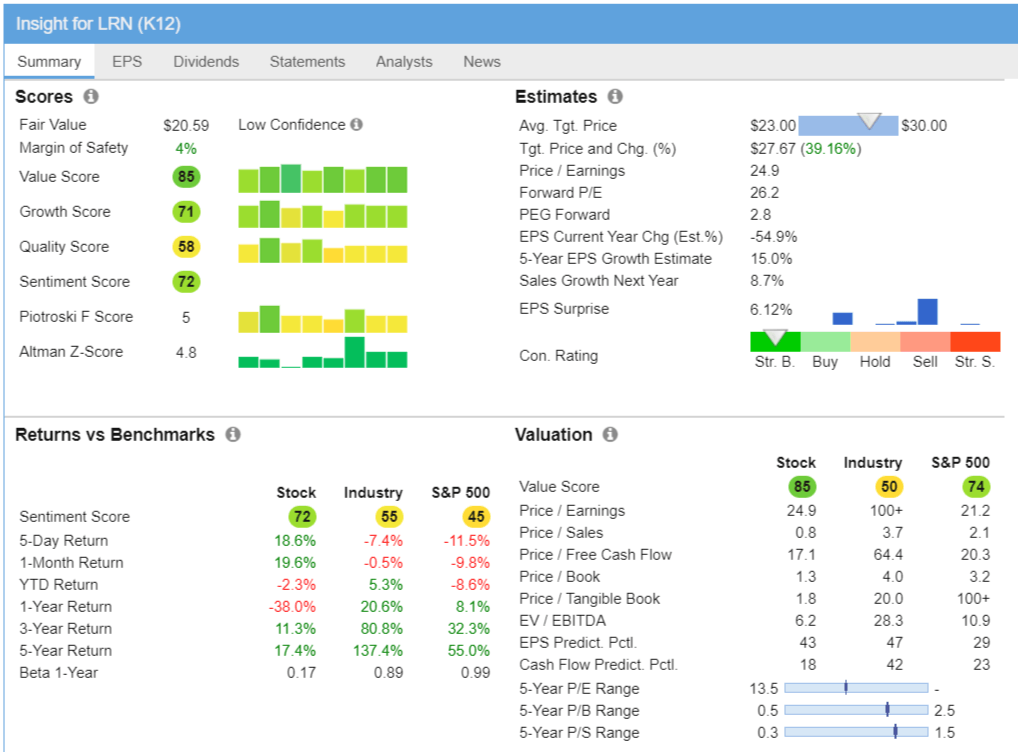
Task: Go to the News tab
Action: [482, 62]
